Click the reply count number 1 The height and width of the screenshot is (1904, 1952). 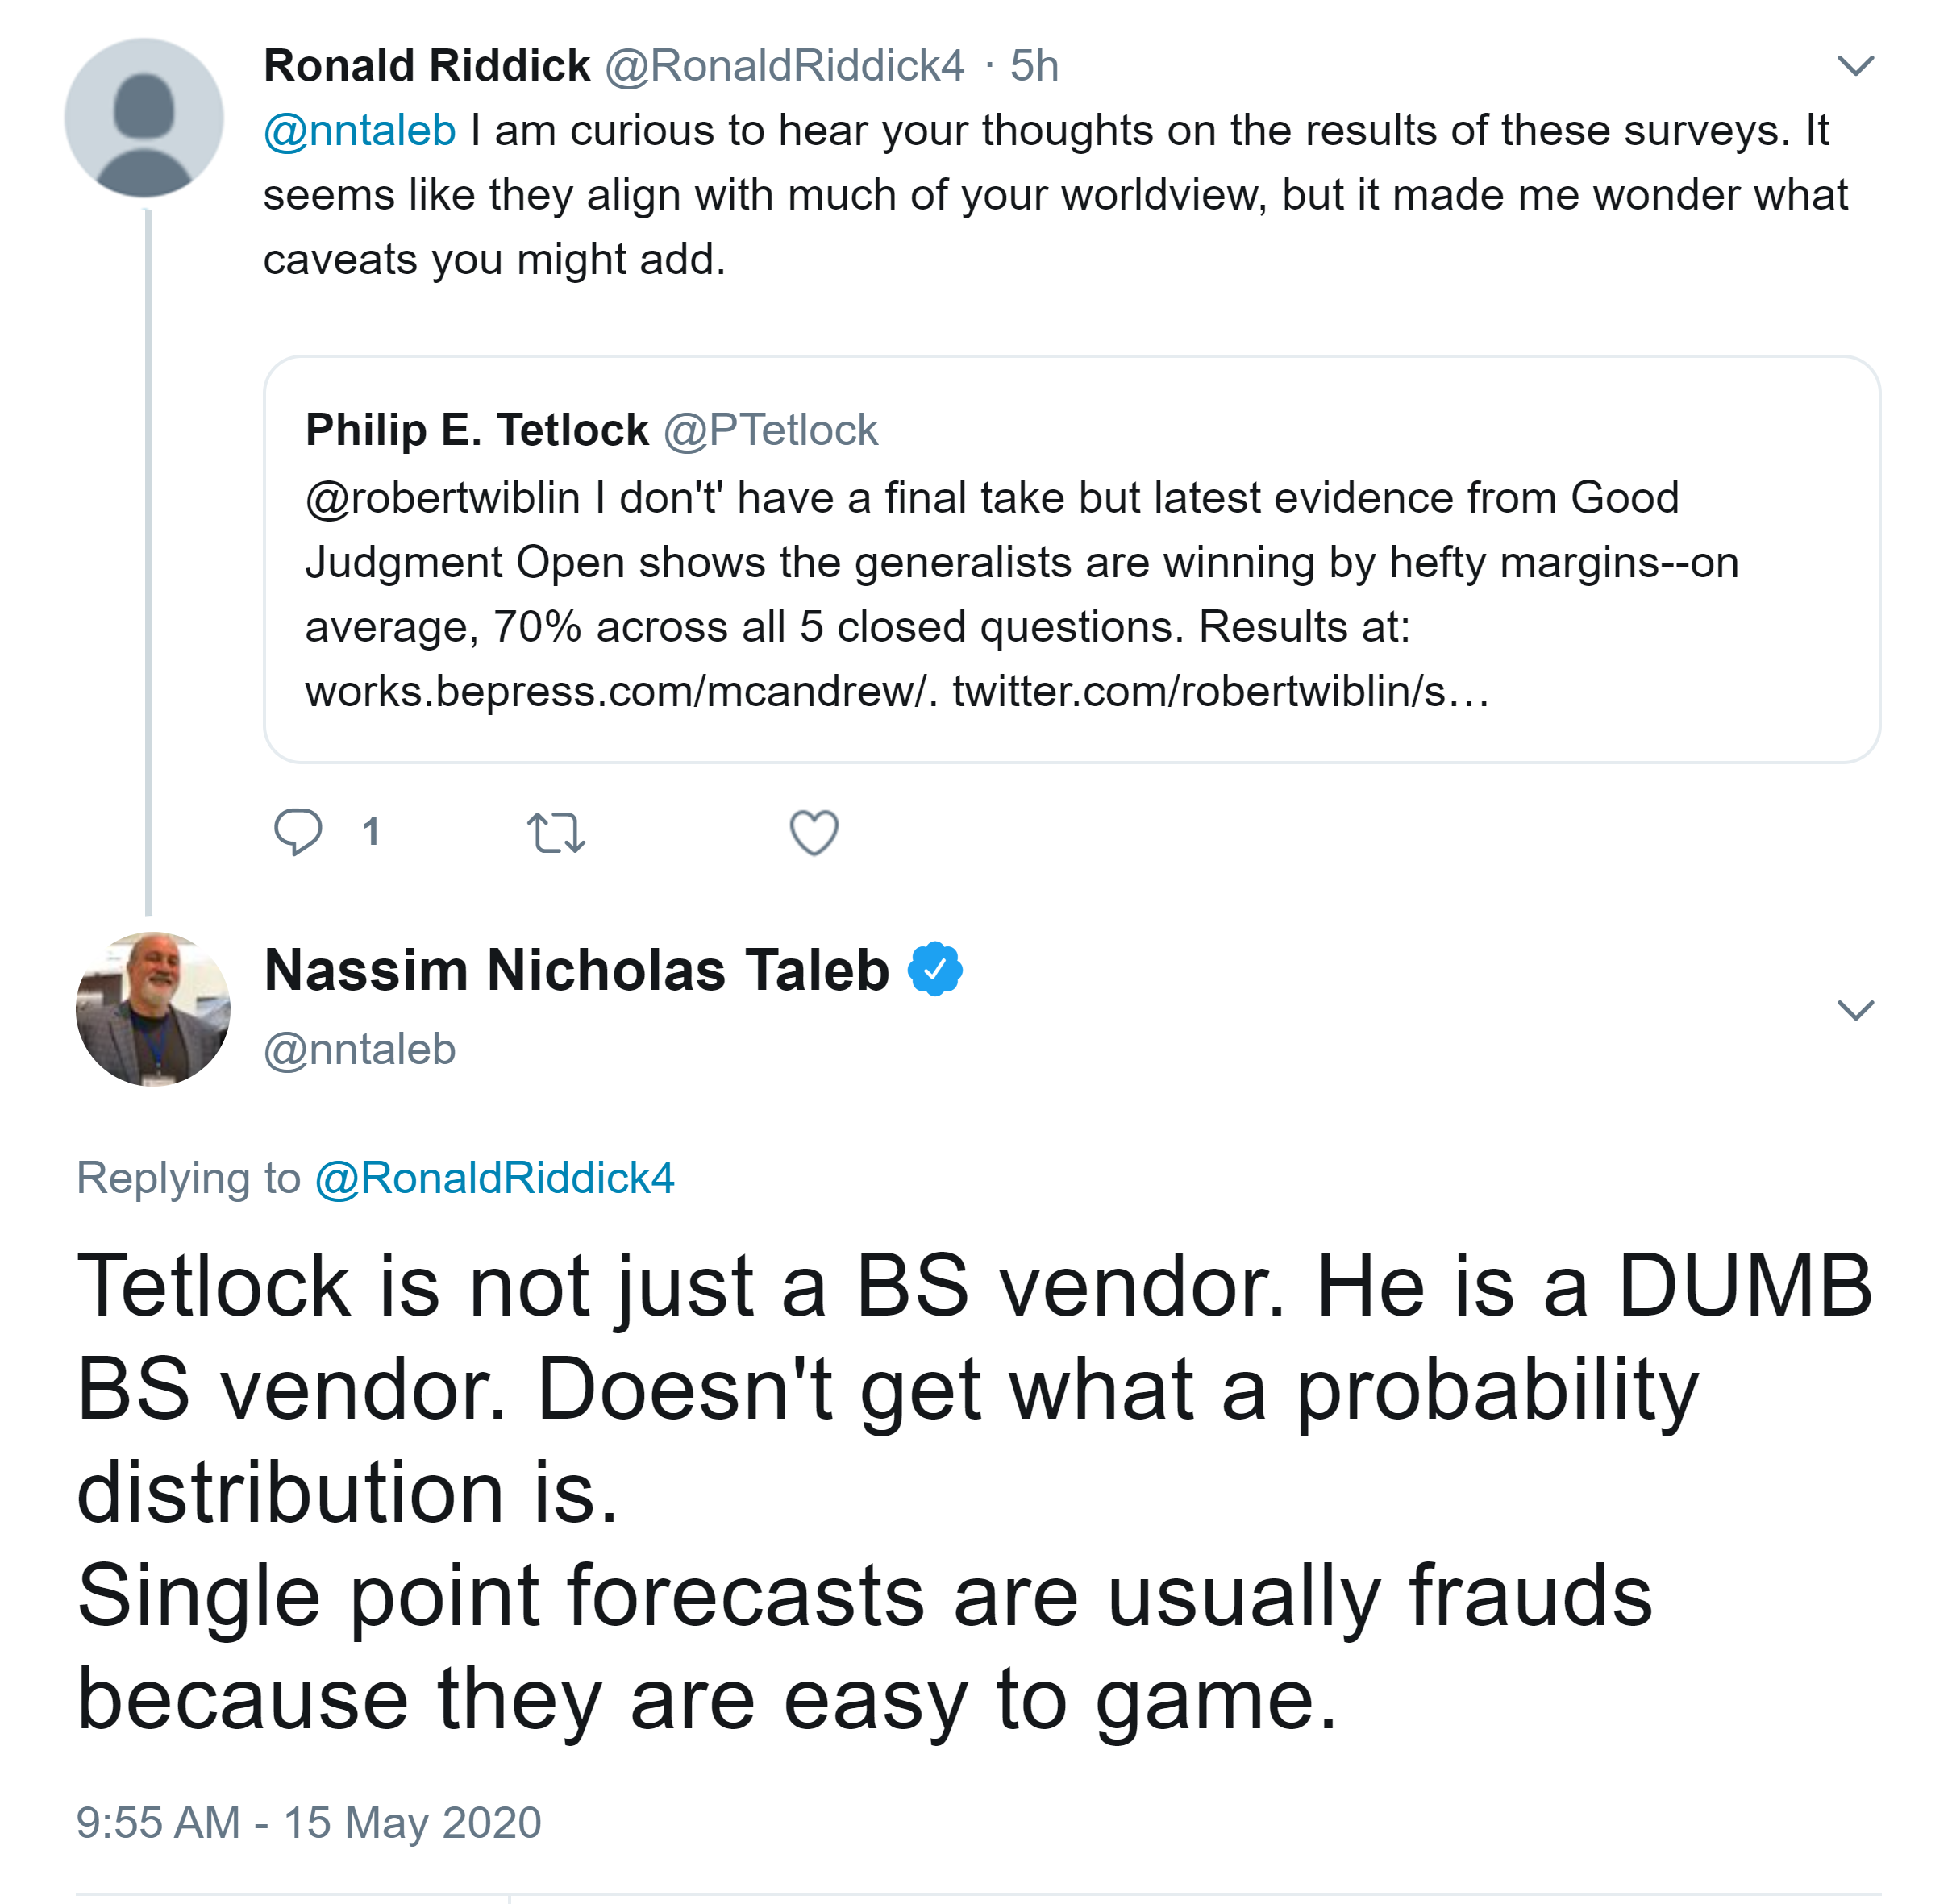click(371, 832)
